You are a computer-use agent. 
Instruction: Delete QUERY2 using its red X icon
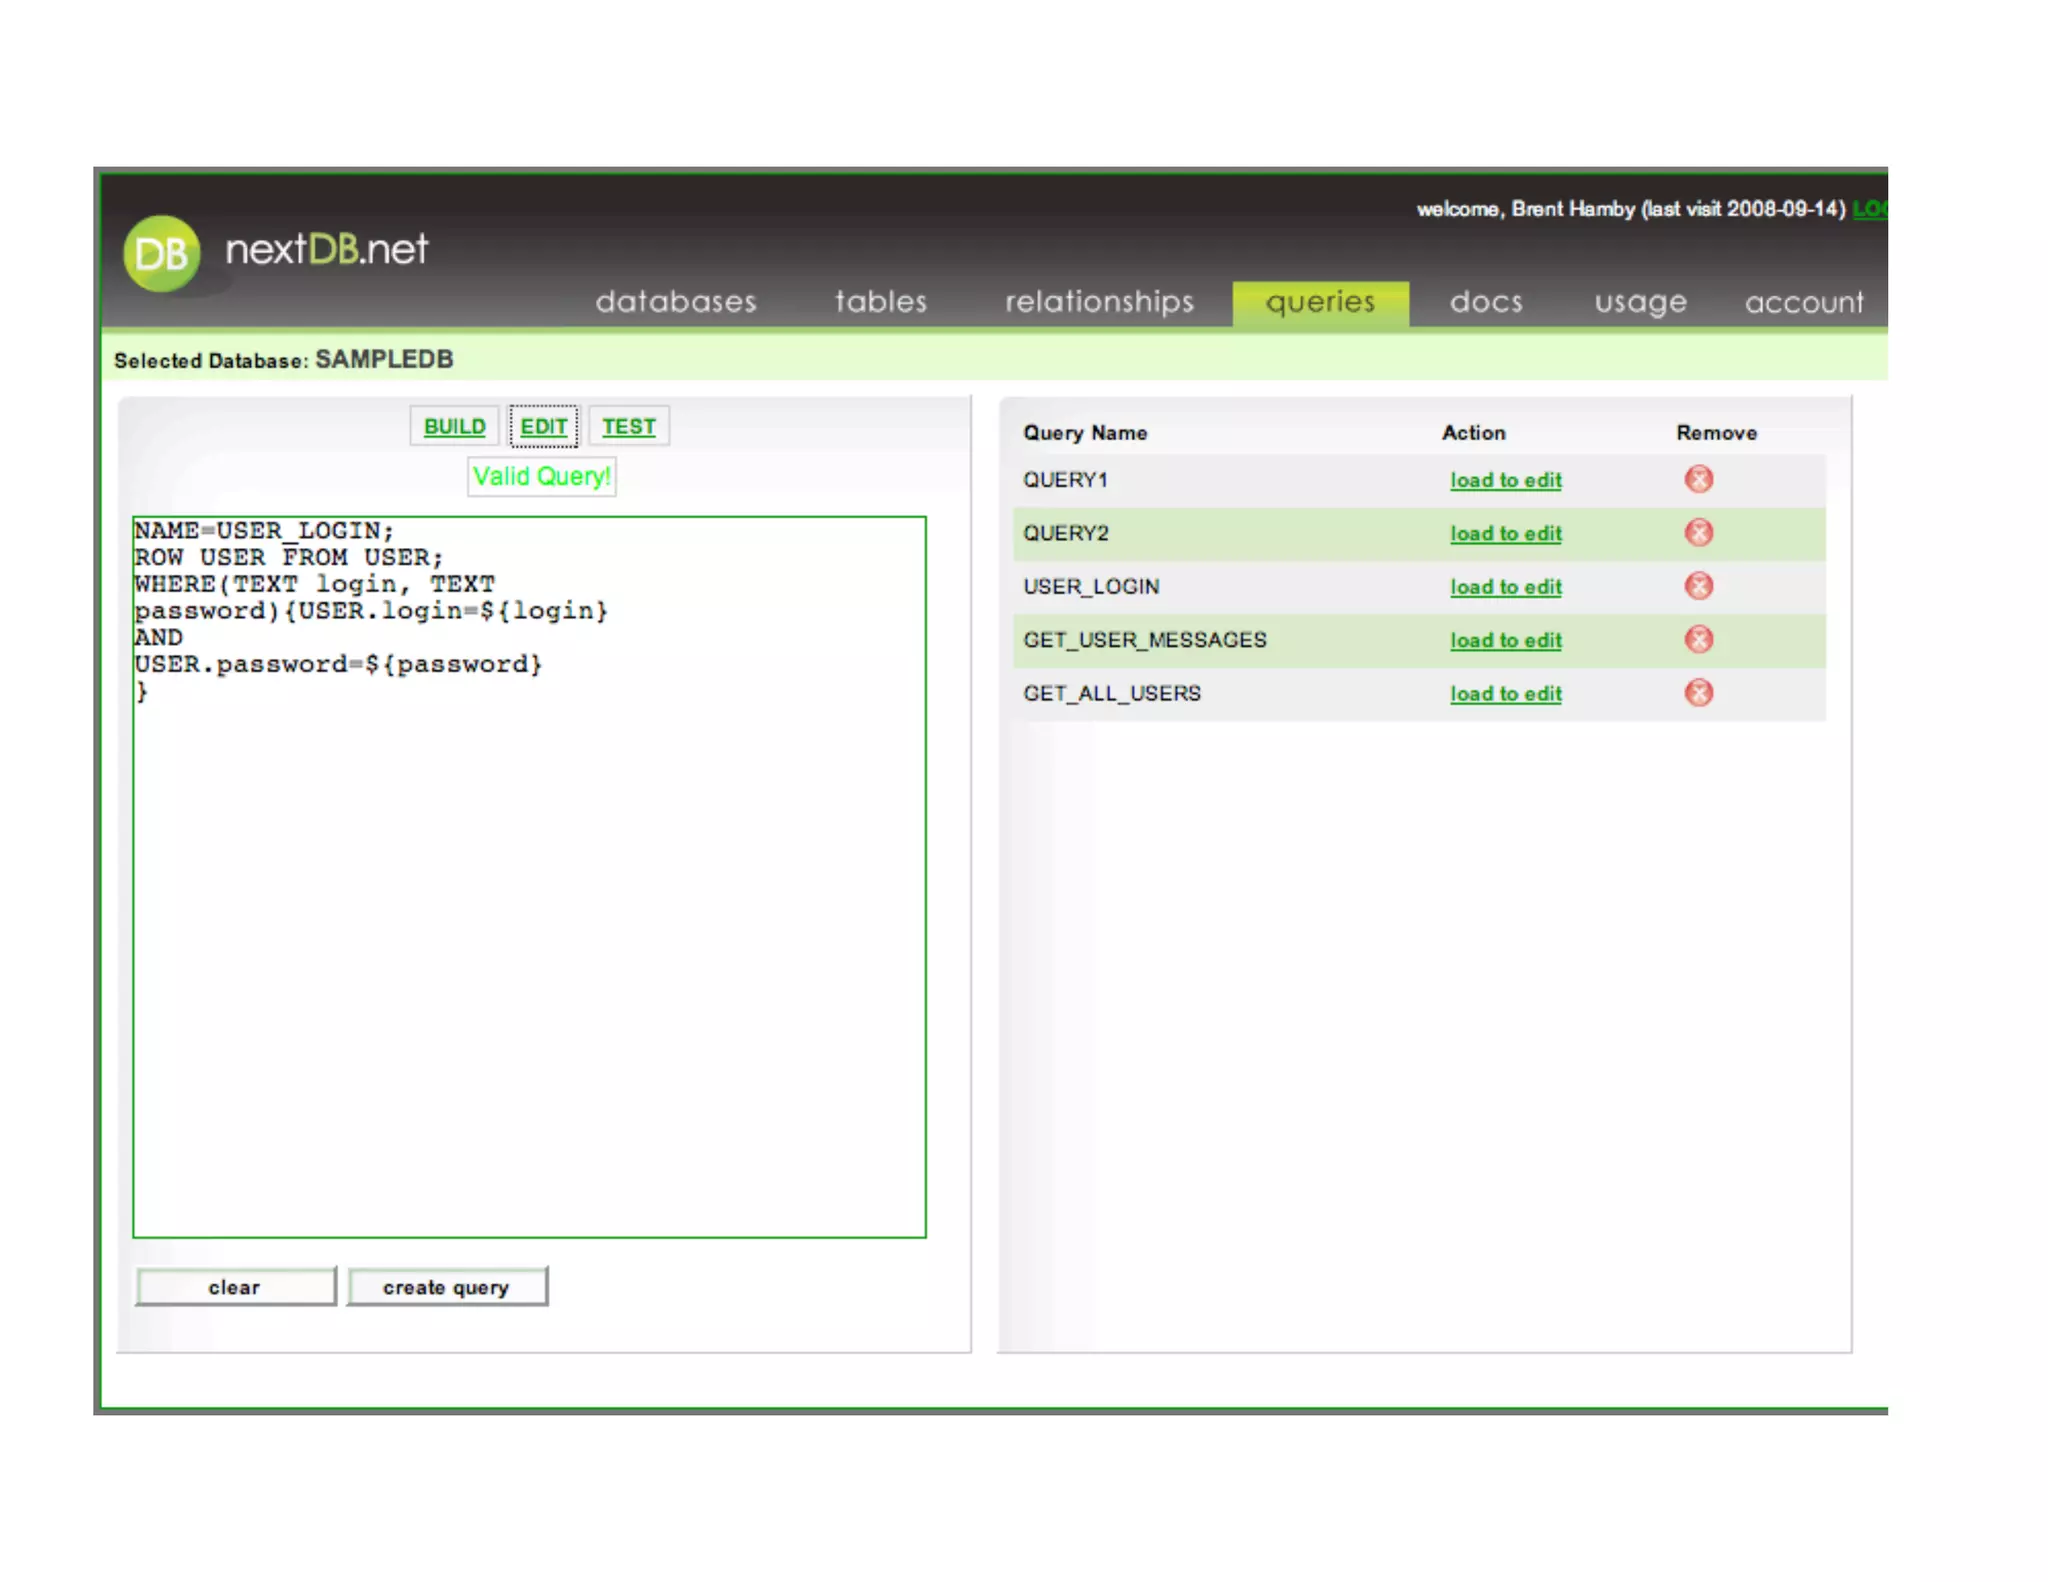point(1698,532)
